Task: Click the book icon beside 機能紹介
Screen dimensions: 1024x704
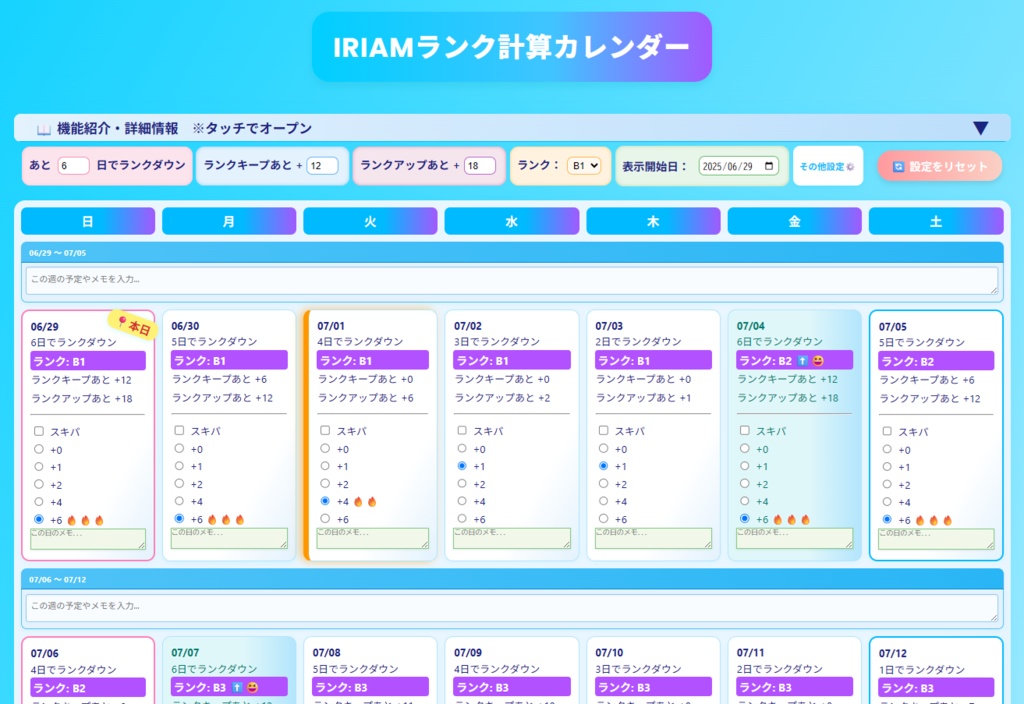Action: coord(44,129)
